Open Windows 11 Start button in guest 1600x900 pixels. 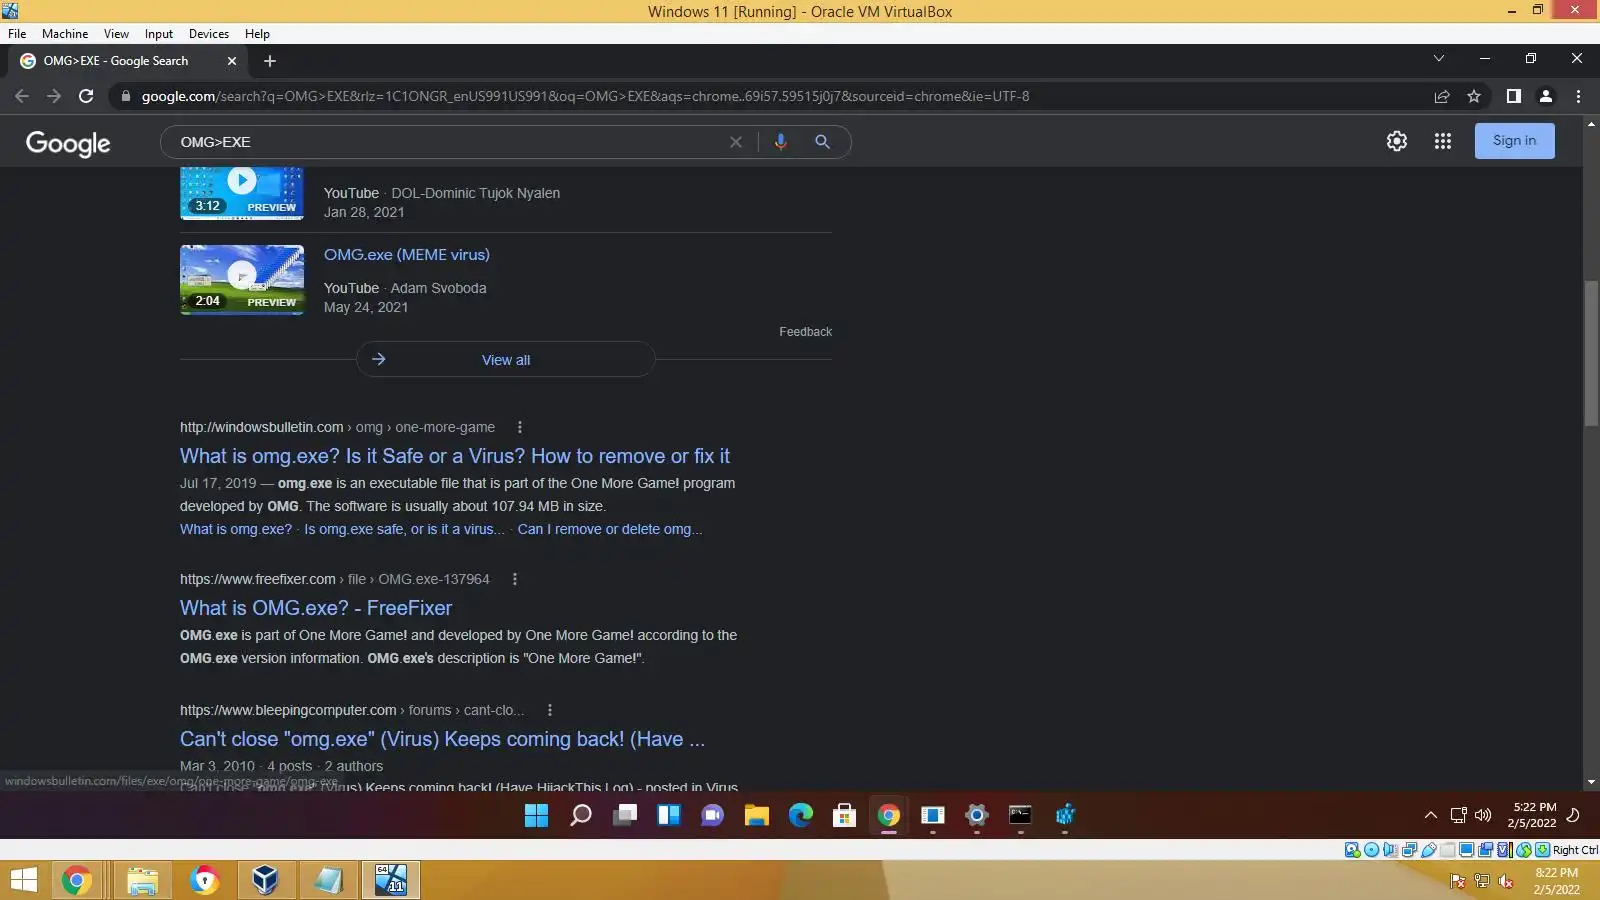click(536, 816)
